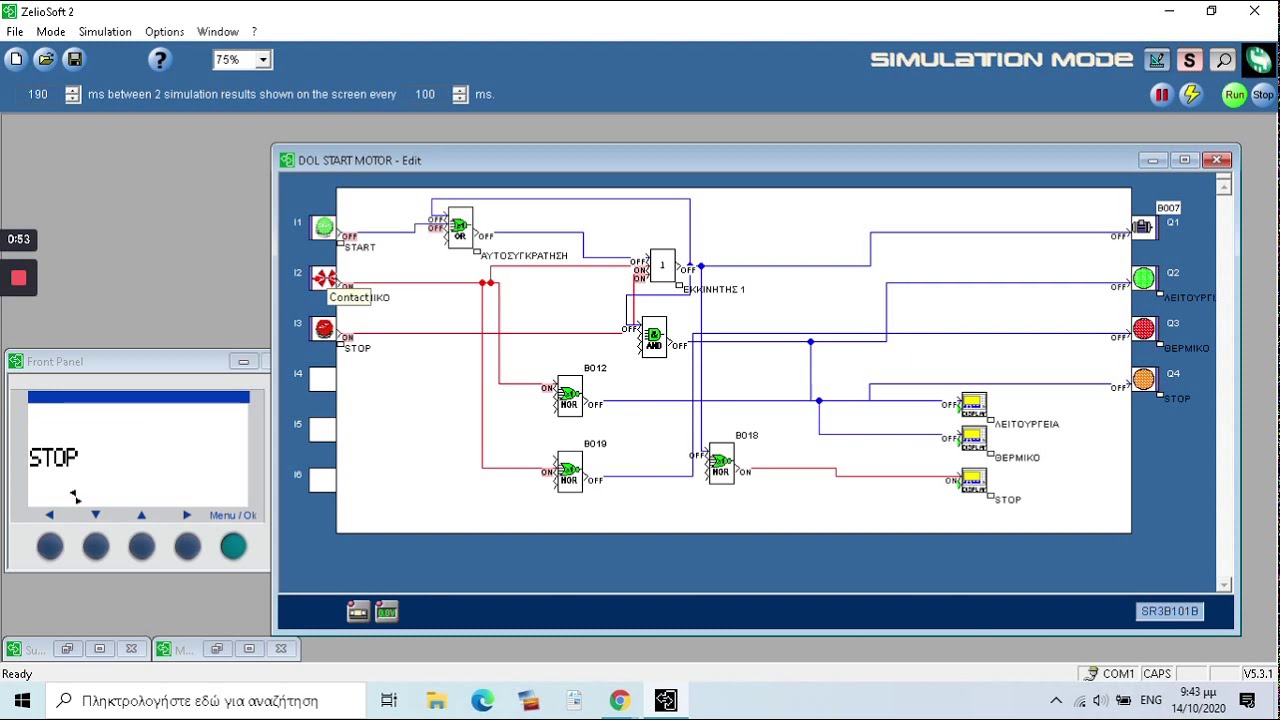Screen dimensions: 1280x720
Task: Open File Explorer from the taskbar
Action: point(436,701)
